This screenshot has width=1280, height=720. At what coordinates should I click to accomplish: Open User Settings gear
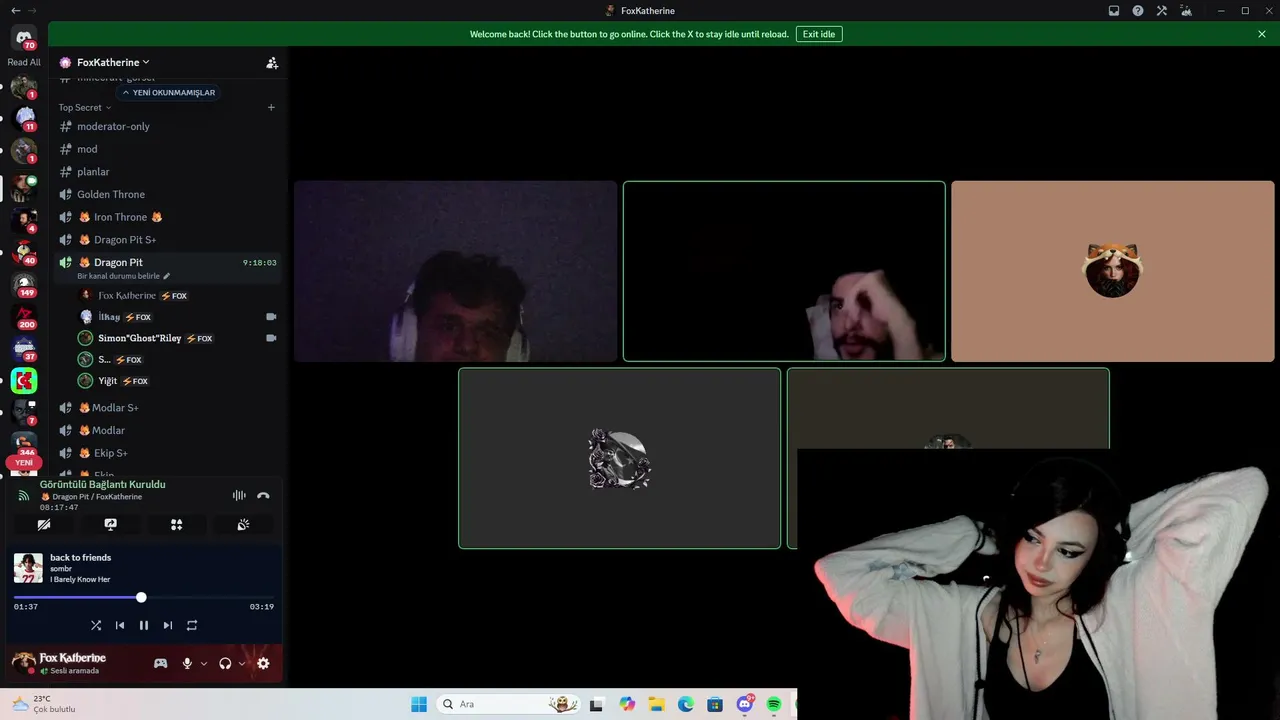tap(263, 663)
